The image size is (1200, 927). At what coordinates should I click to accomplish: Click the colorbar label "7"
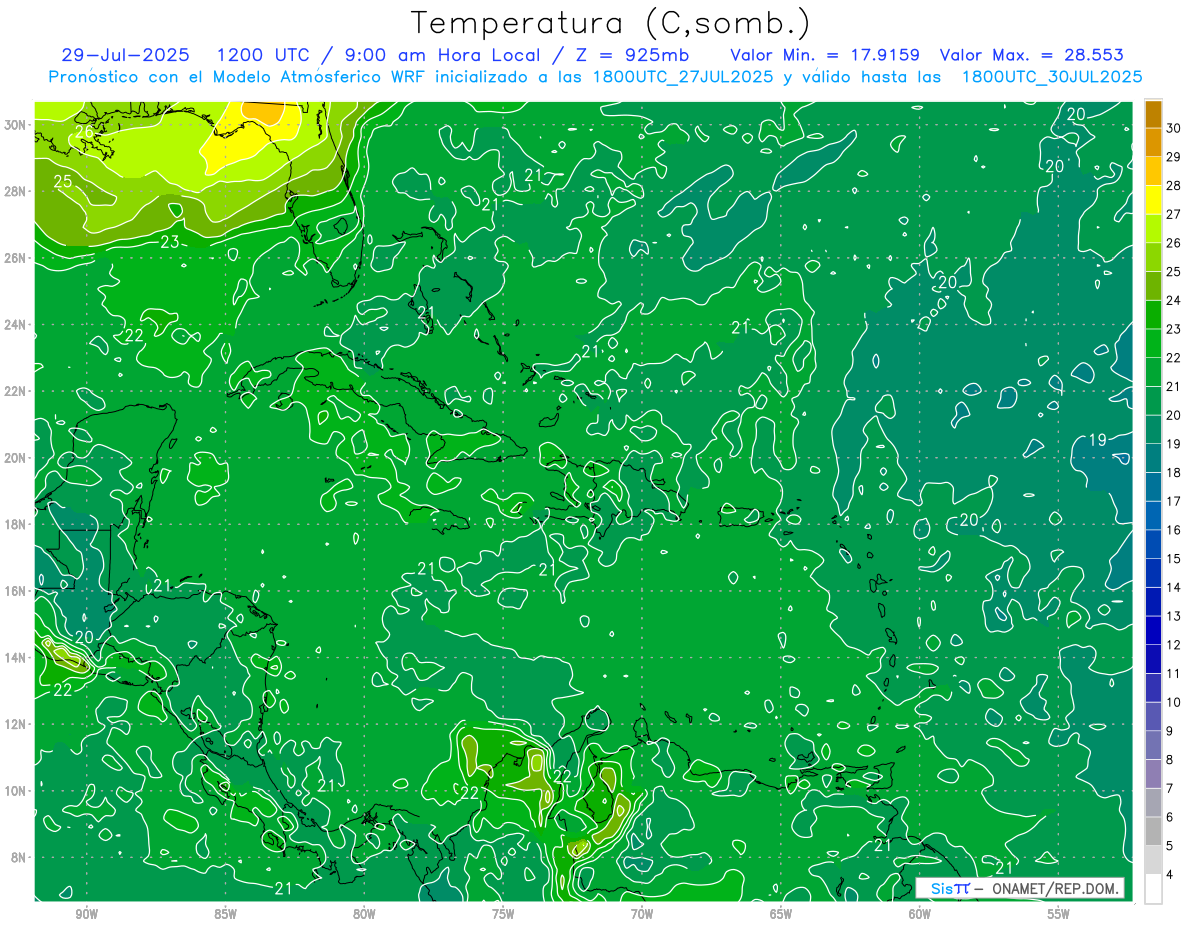[1171, 788]
